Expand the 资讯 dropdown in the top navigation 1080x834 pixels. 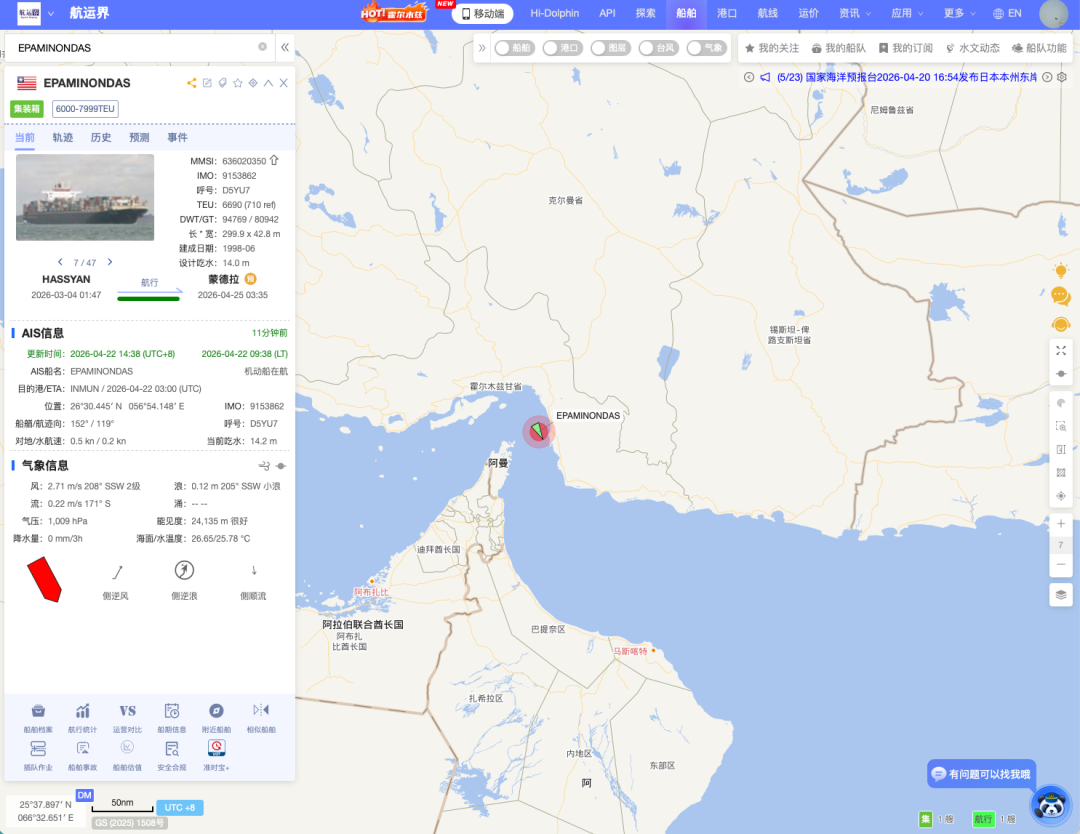[855, 13]
